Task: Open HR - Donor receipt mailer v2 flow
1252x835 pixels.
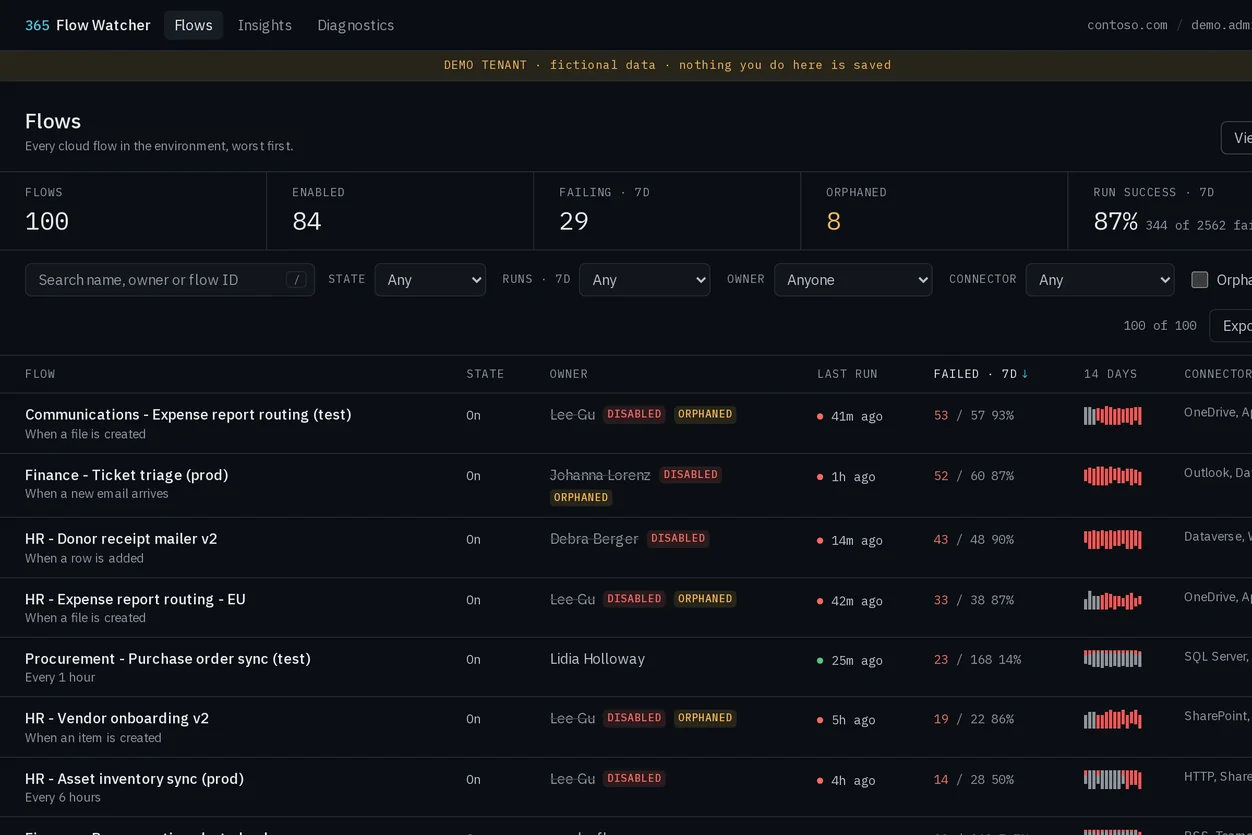Action: coord(121,539)
